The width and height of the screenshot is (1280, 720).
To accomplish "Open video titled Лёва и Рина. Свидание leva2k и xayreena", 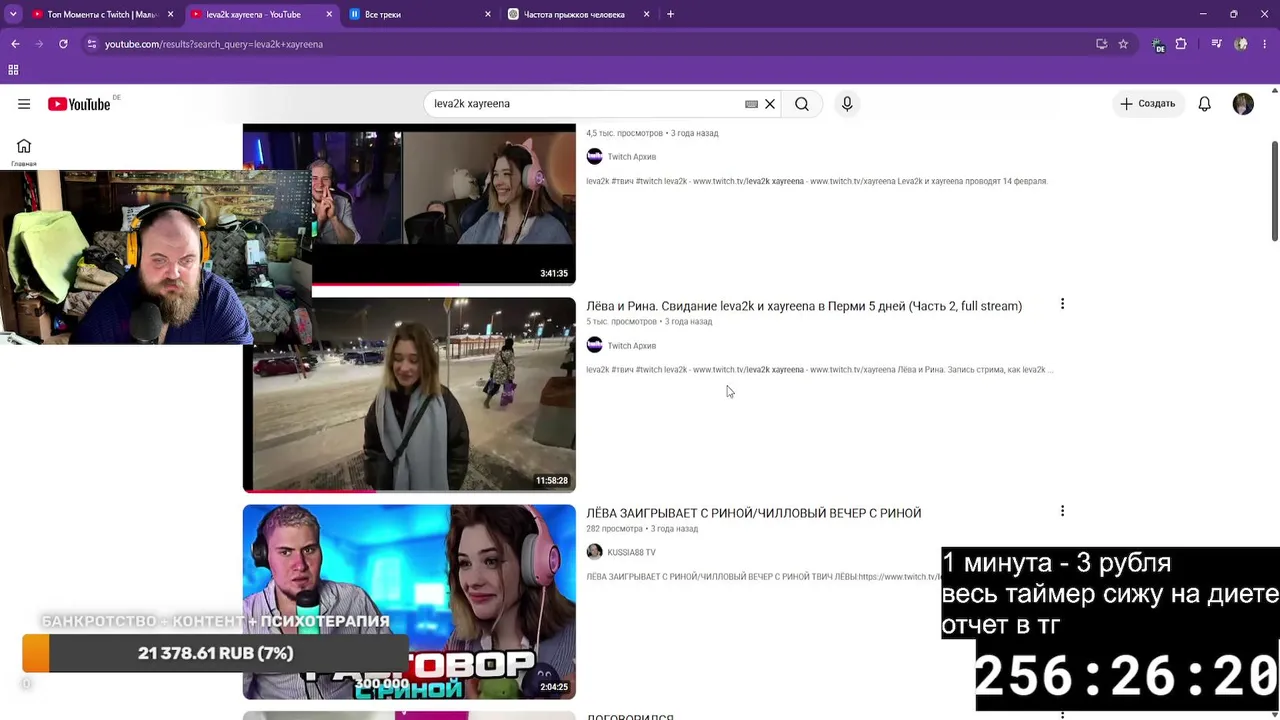I will 804,306.
